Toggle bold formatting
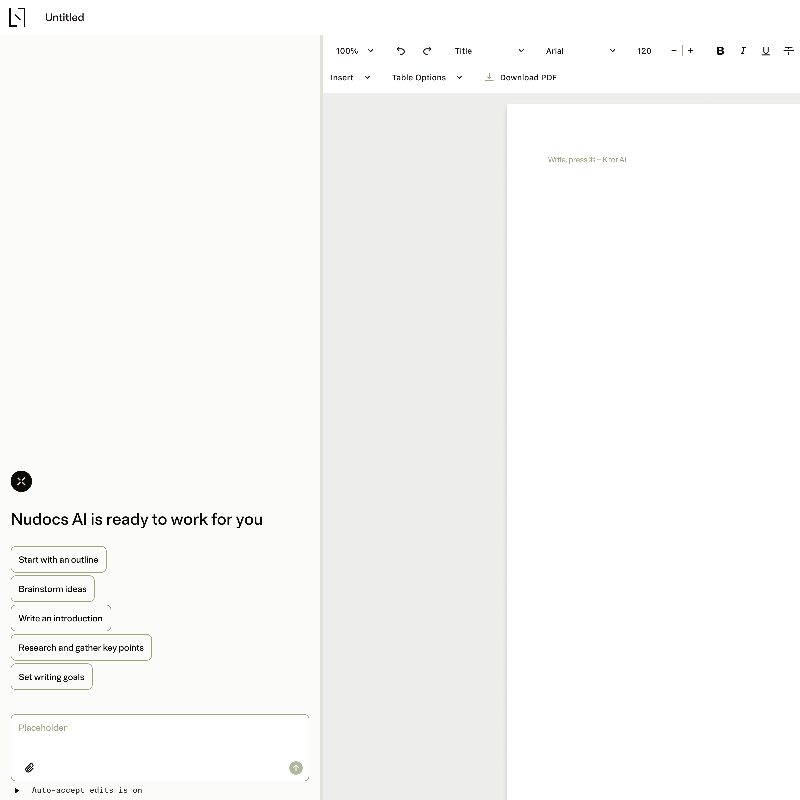The height and width of the screenshot is (800, 800). (x=720, y=51)
